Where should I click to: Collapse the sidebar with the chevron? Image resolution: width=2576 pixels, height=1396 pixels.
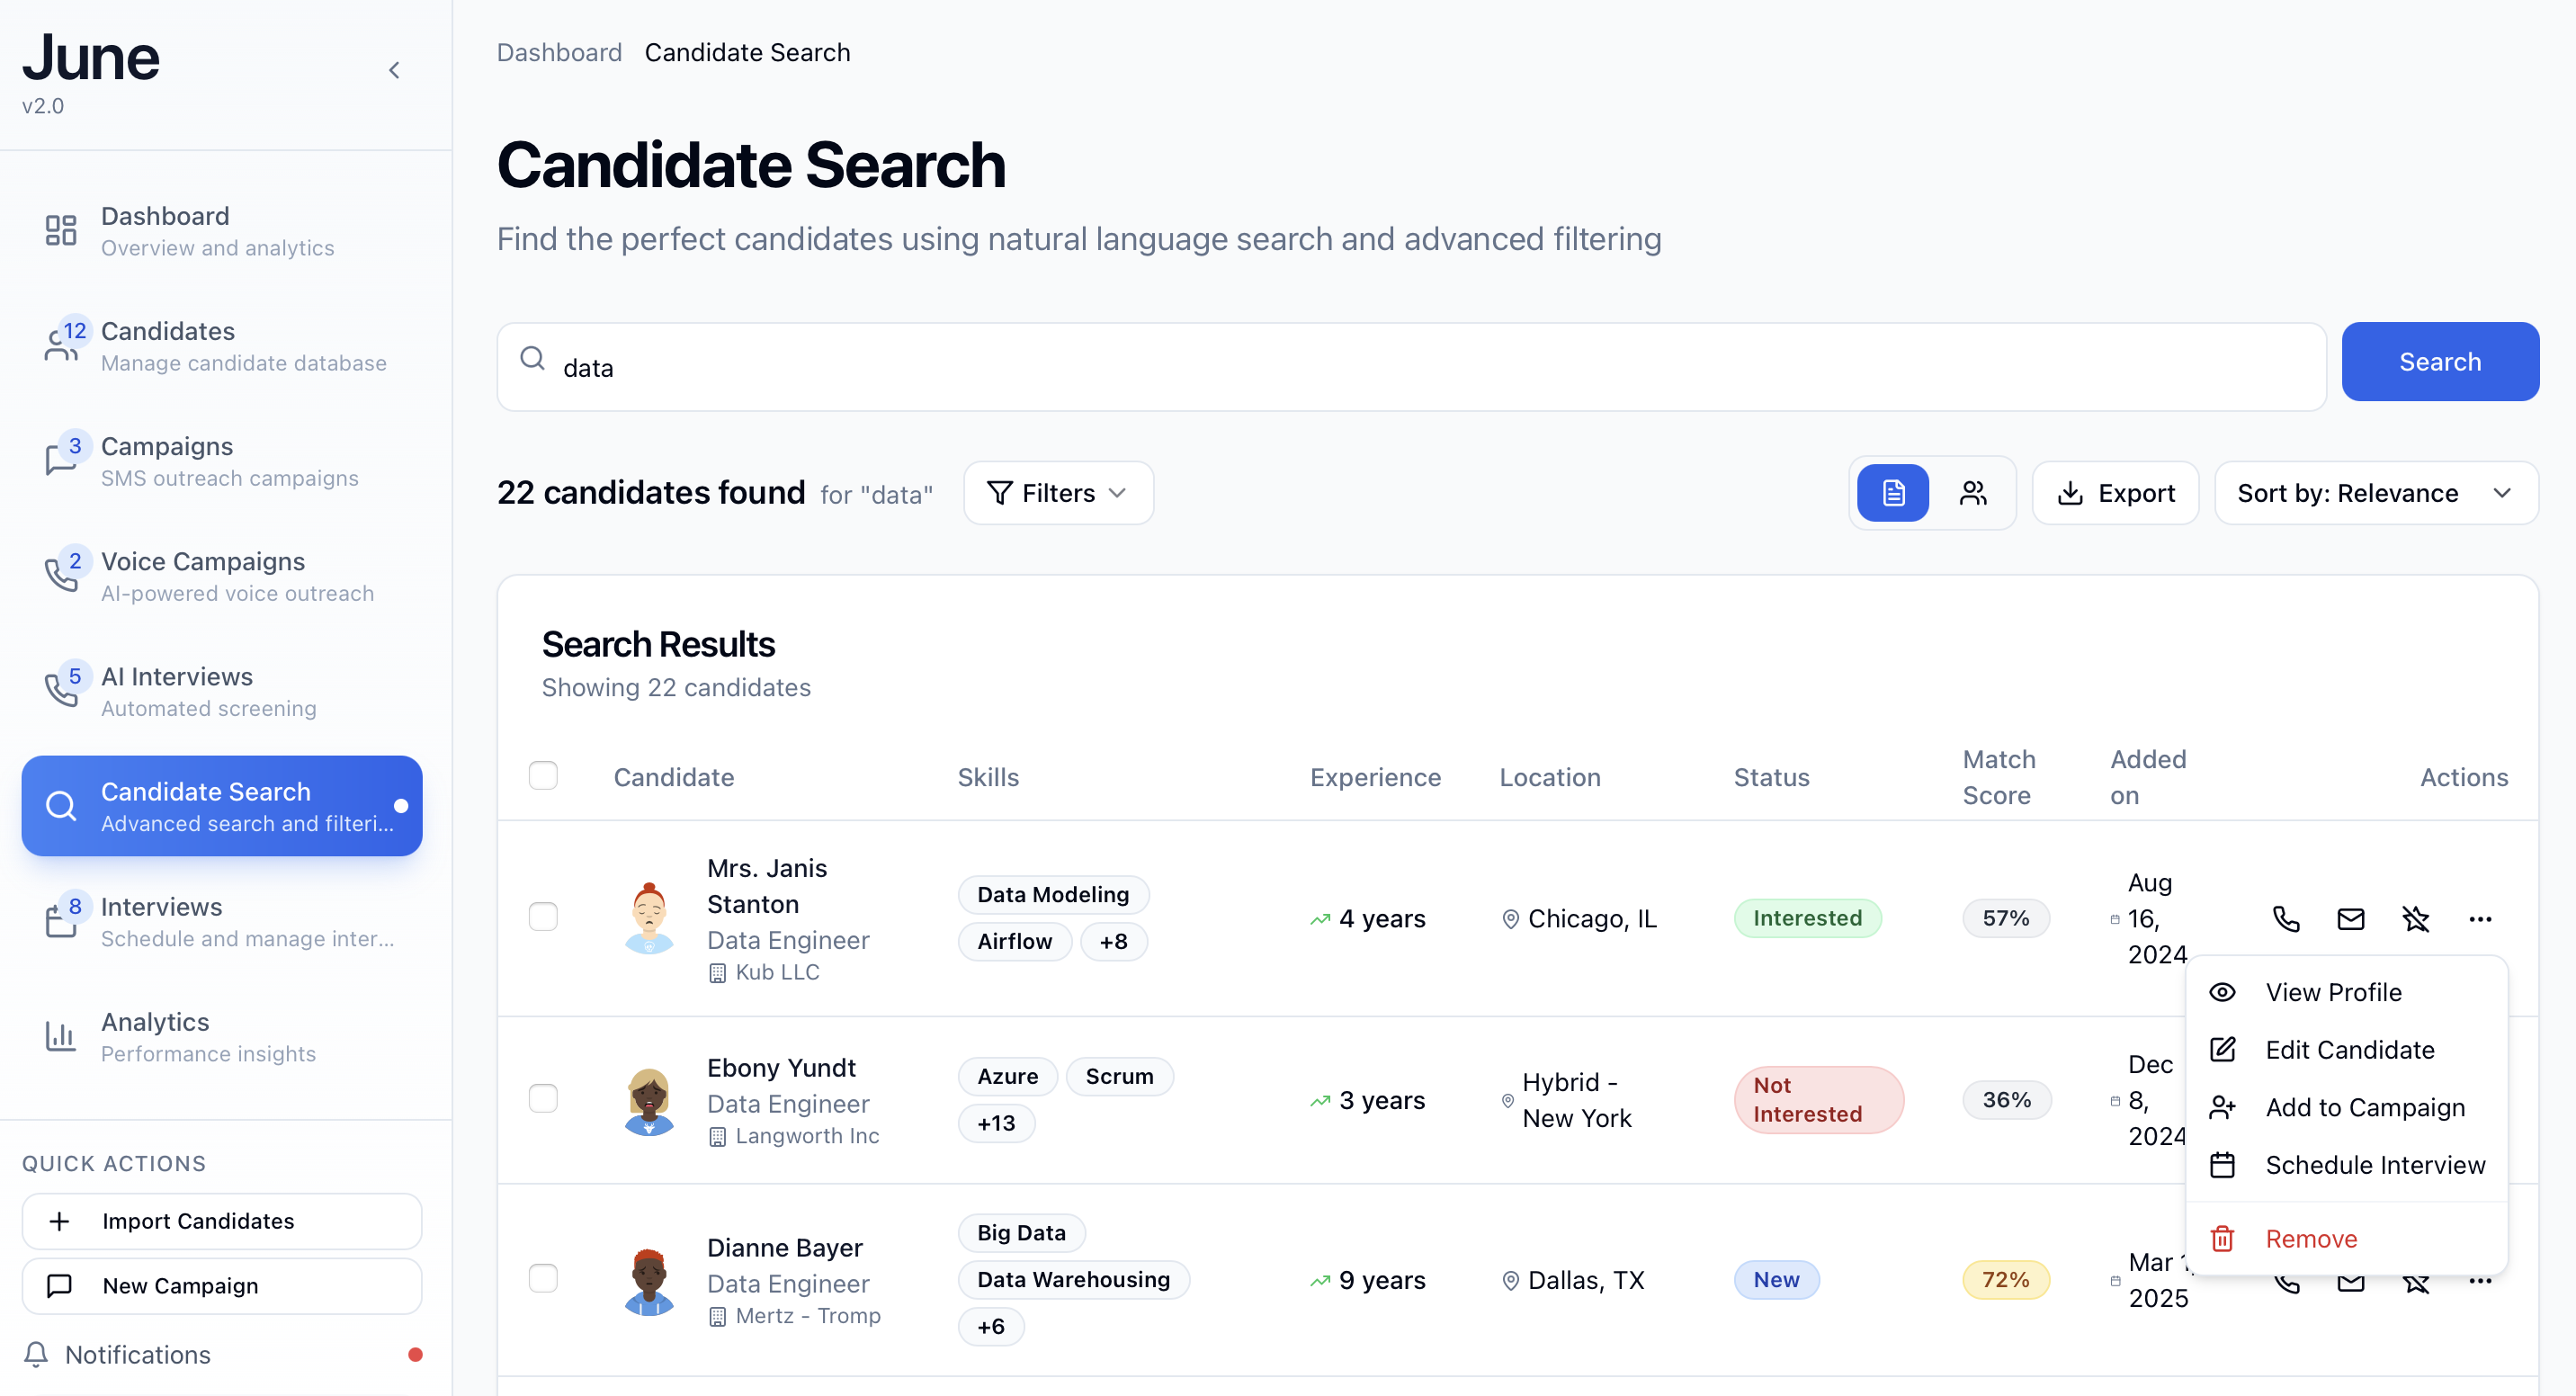[394, 70]
